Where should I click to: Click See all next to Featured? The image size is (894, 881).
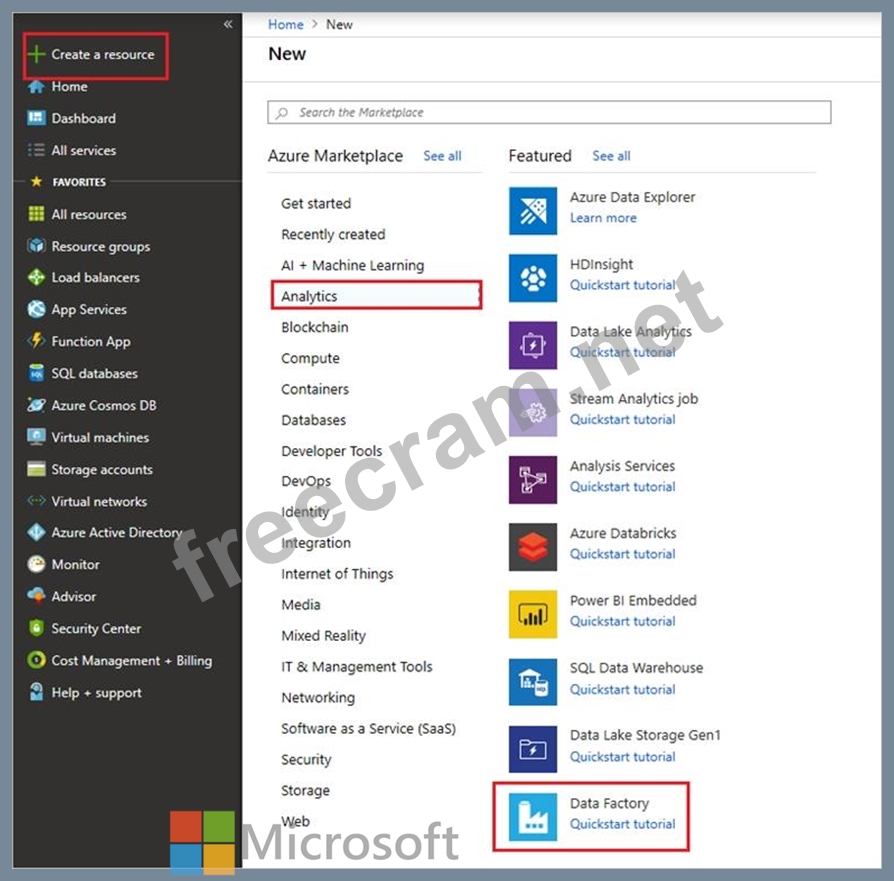[611, 156]
